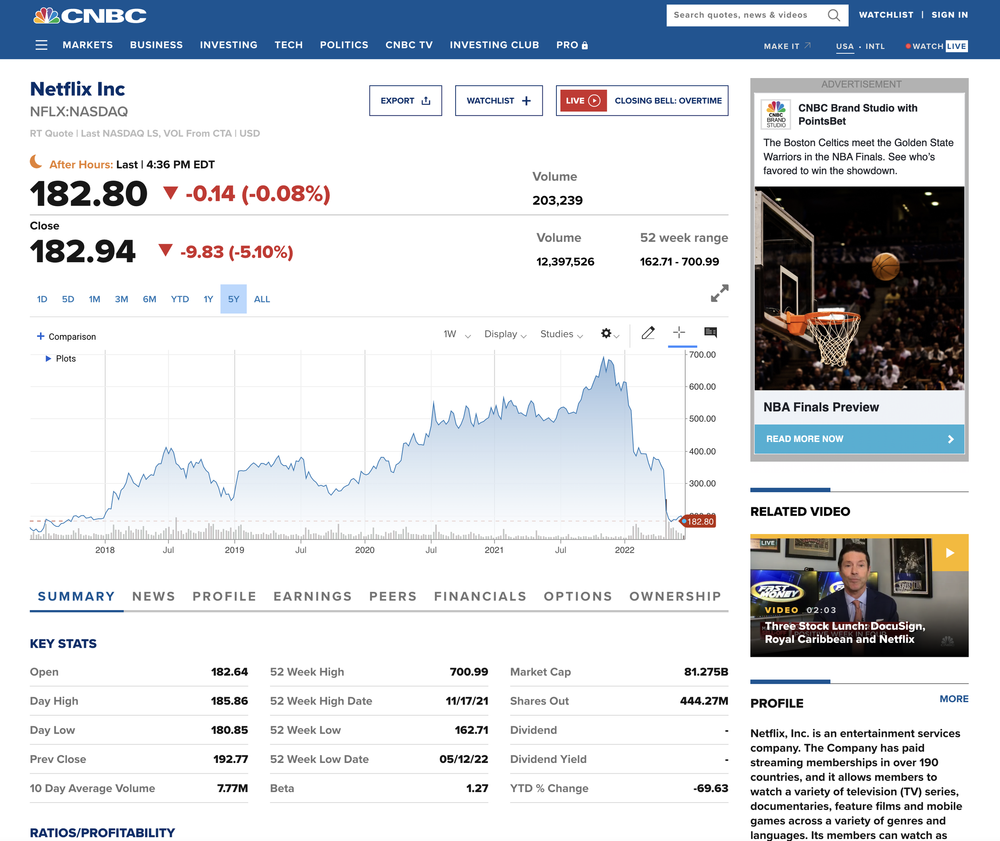Open the Business menu
Screen dimensions: 1000x841
(156, 45)
